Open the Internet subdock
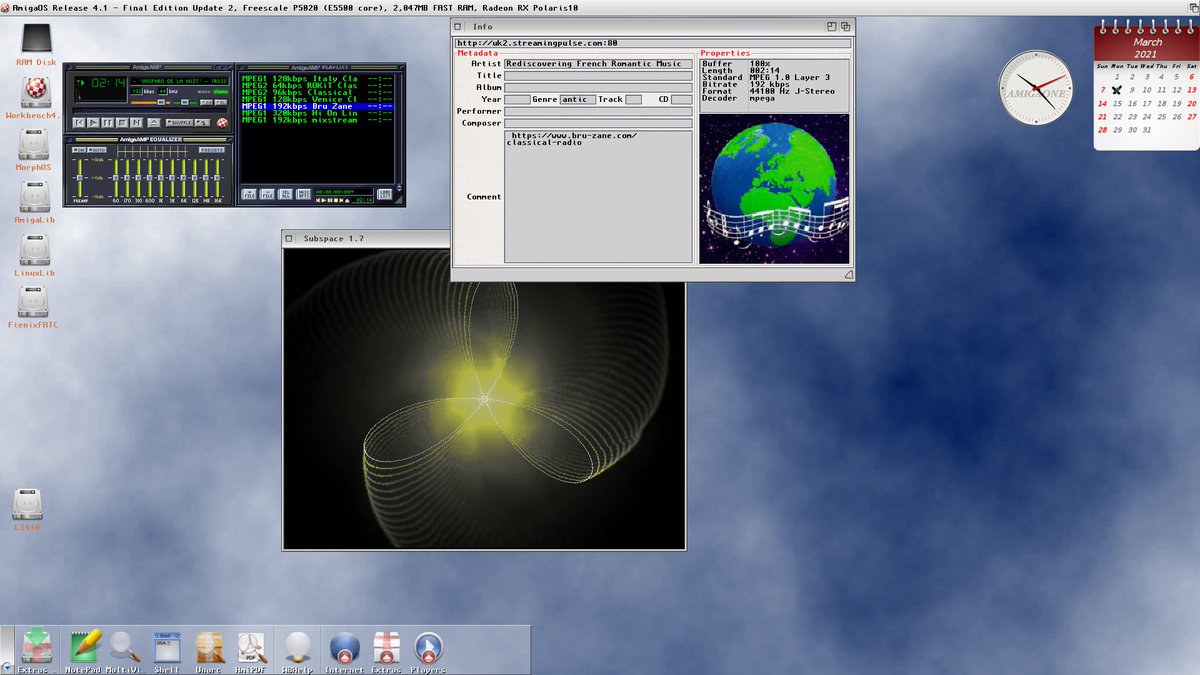The height and width of the screenshot is (675, 1200). (x=345, y=650)
